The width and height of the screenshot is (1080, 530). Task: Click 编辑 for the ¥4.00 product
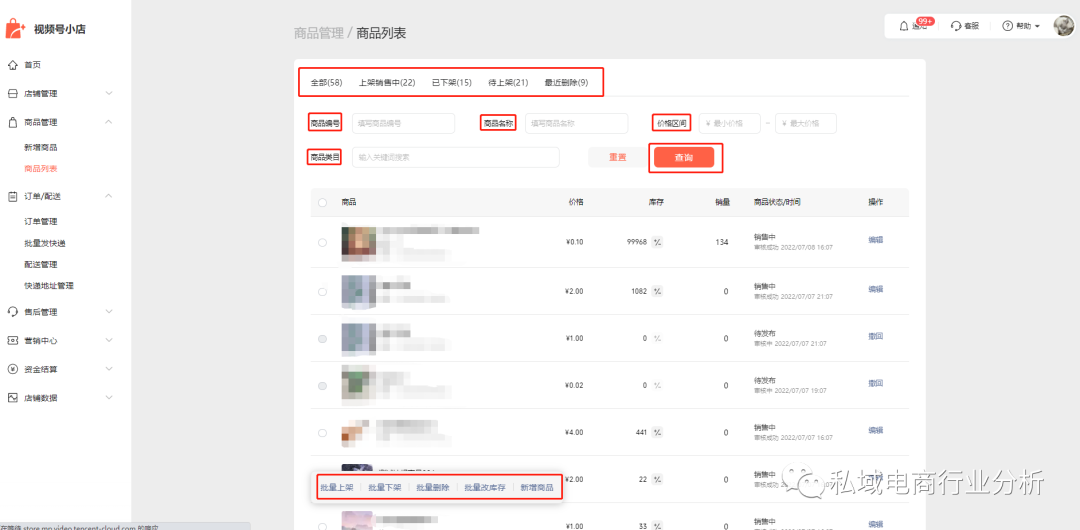point(875,430)
